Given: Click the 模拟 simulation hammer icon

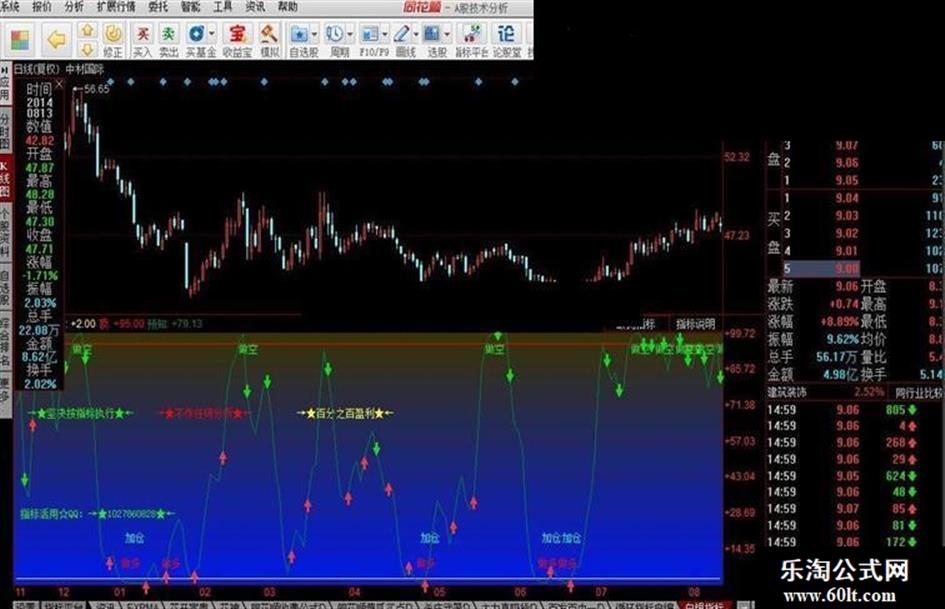Looking at the screenshot, I should [x=269, y=40].
